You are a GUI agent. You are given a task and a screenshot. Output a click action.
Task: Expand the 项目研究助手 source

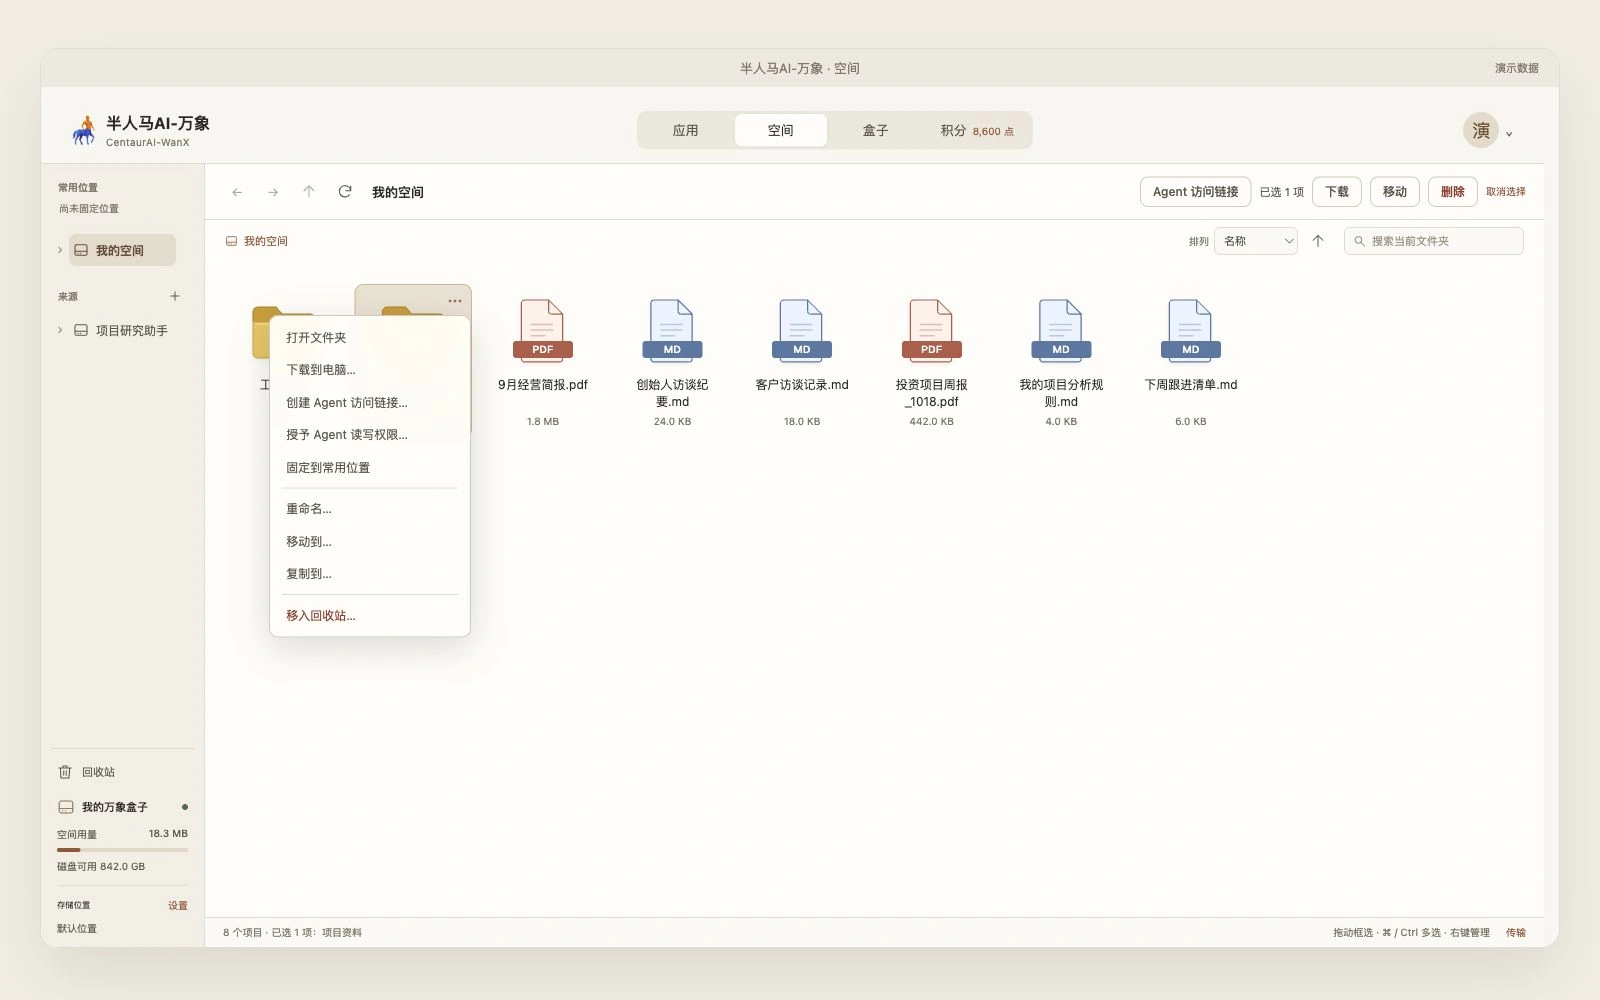pyautogui.click(x=60, y=330)
